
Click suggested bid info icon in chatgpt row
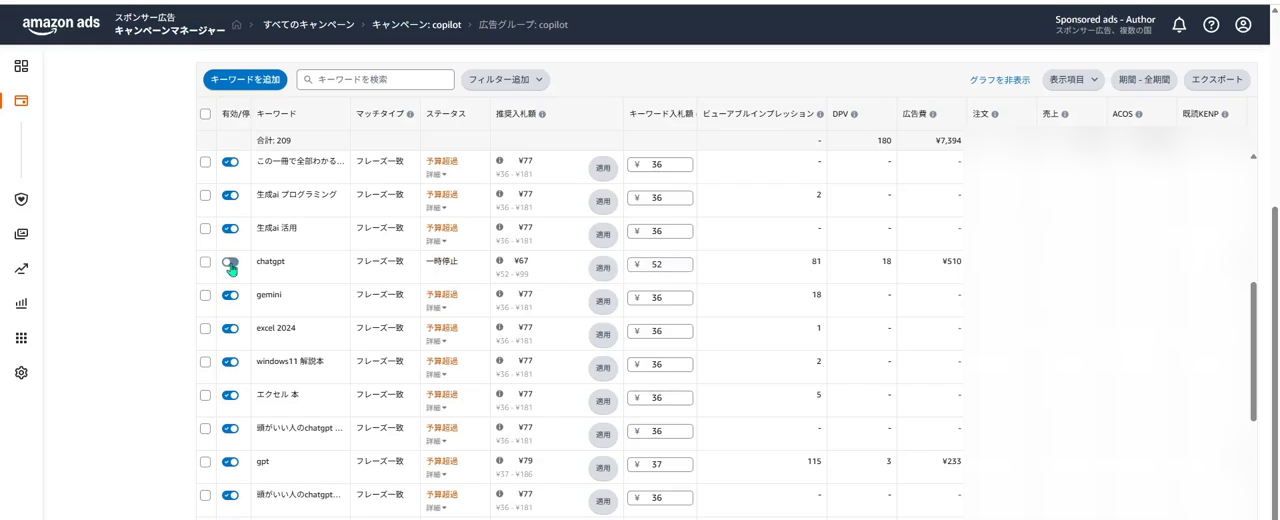(500, 260)
